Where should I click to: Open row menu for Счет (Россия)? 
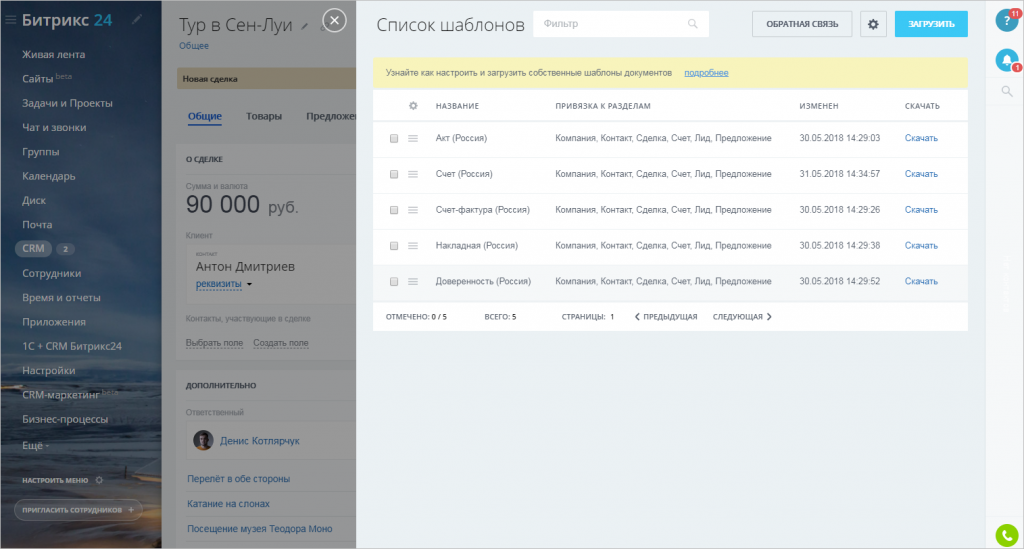click(413, 174)
